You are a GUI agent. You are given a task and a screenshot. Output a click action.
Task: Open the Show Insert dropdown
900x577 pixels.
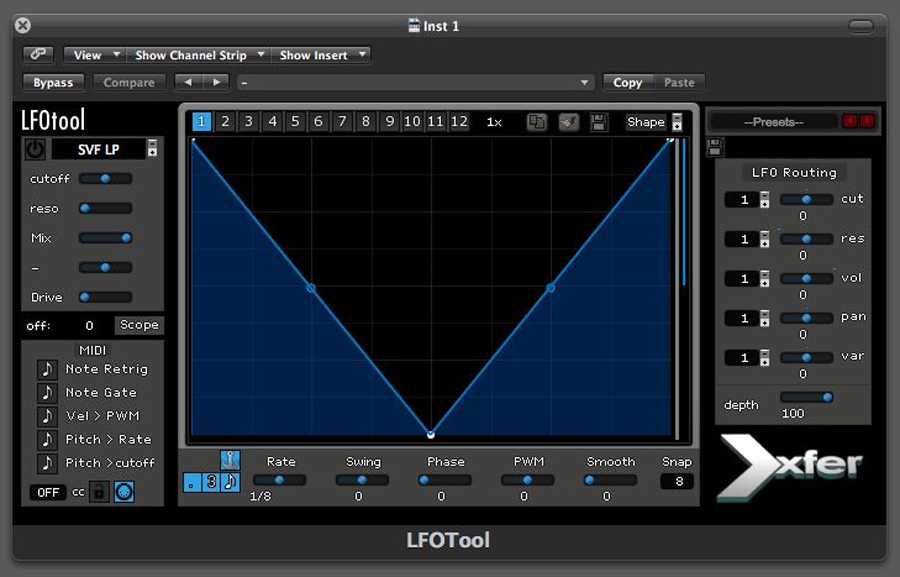tap(321, 55)
